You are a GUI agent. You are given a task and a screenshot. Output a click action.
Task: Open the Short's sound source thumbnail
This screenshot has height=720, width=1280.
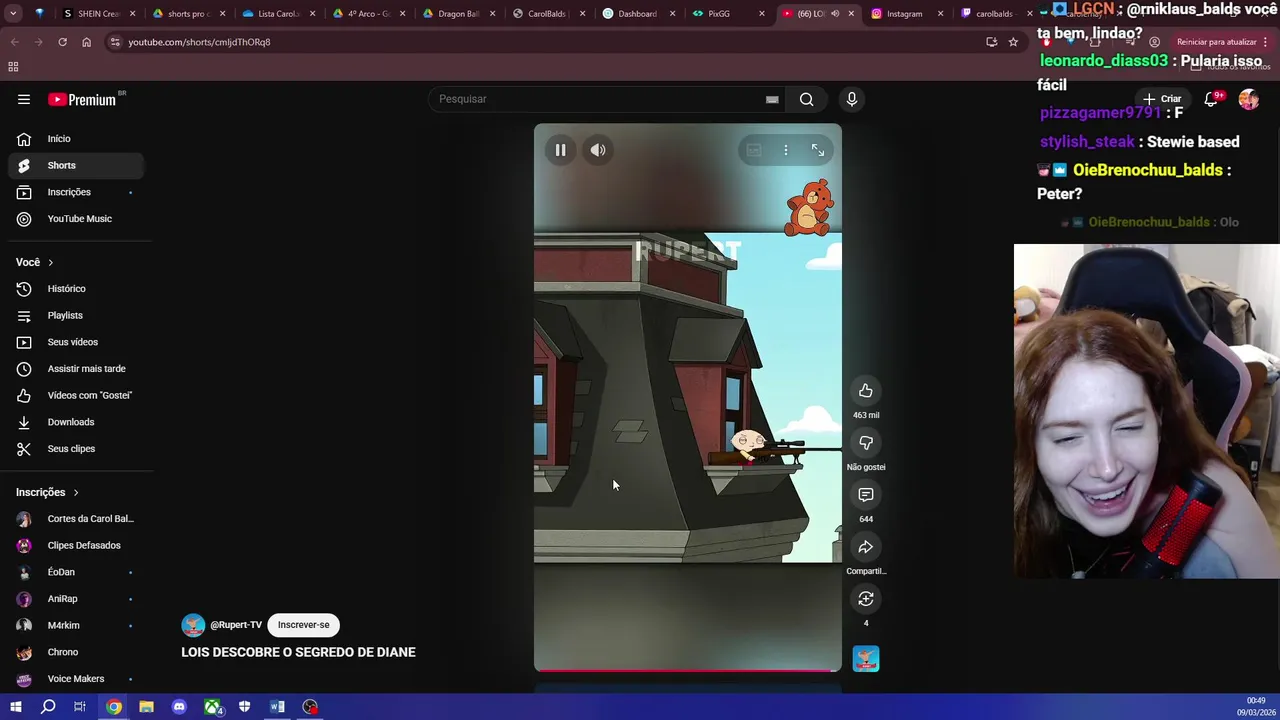(x=866, y=659)
